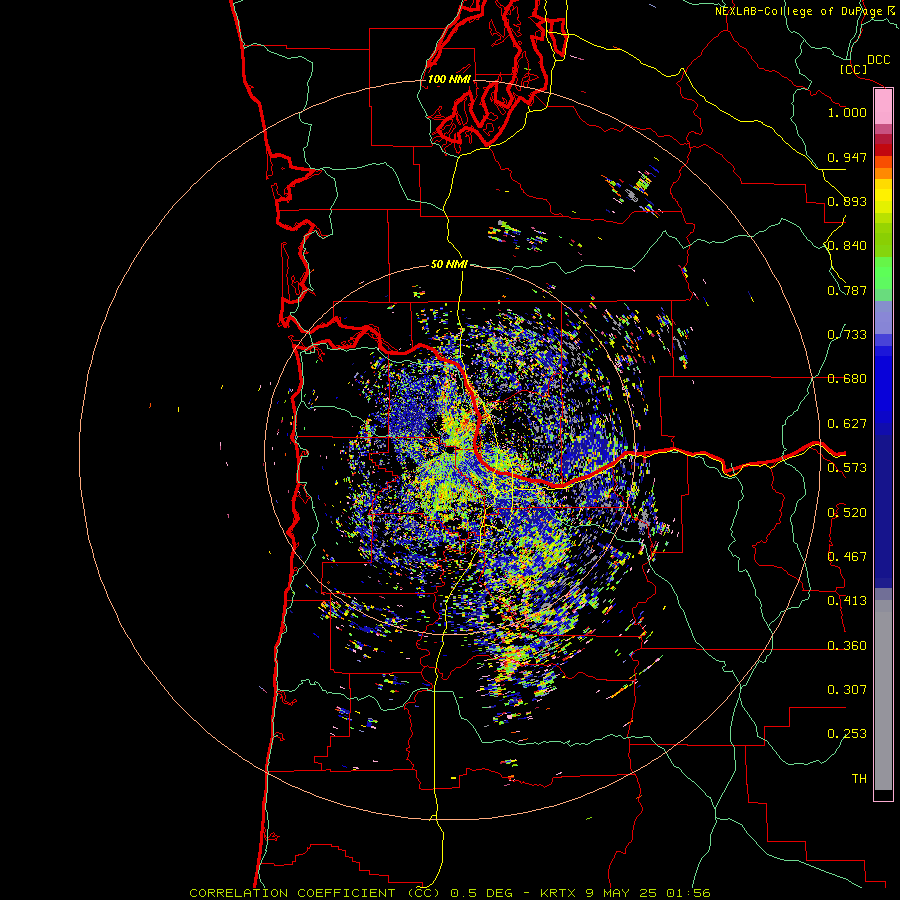Click the pink 1.000 color band
The height and width of the screenshot is (900, 900).
pyautogui.click(x=883, y=107)
